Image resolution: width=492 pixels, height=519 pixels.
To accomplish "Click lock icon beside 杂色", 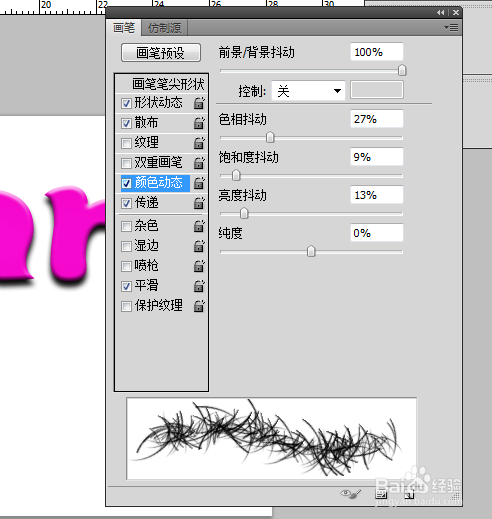I will click(199, 226).
